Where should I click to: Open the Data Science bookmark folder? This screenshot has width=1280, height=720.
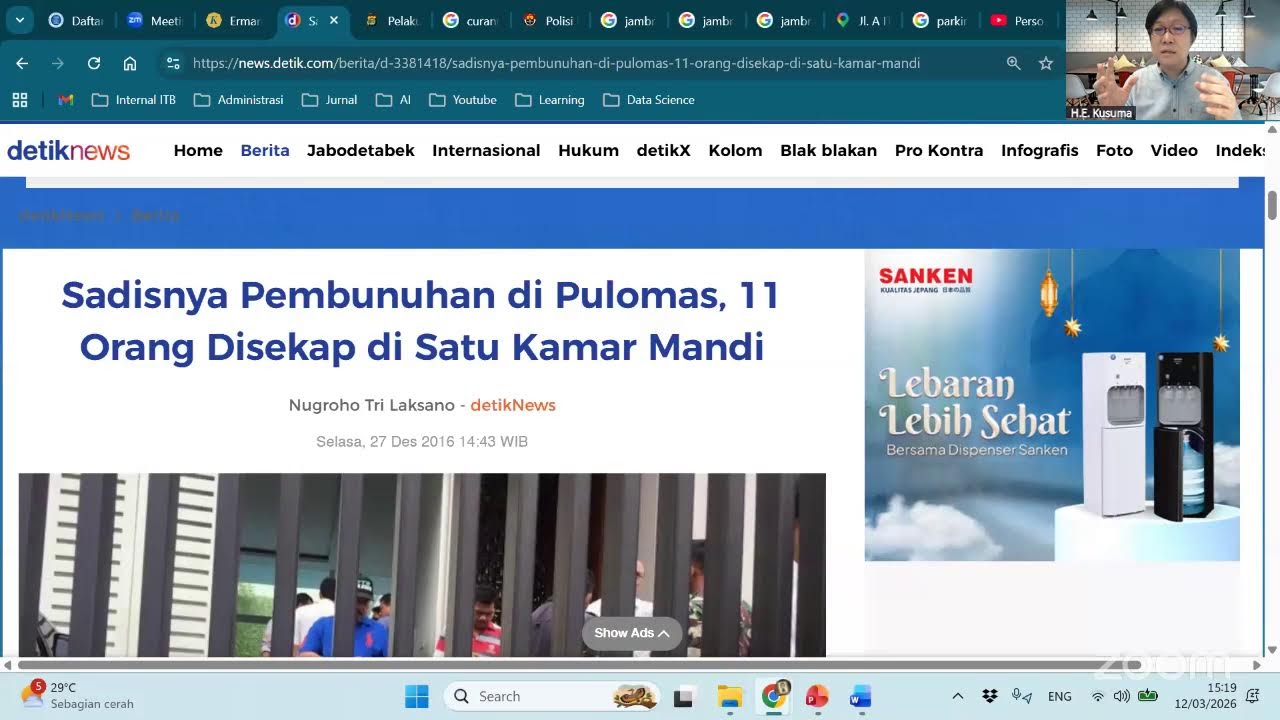pyautogui.click(x=649, y=100)
